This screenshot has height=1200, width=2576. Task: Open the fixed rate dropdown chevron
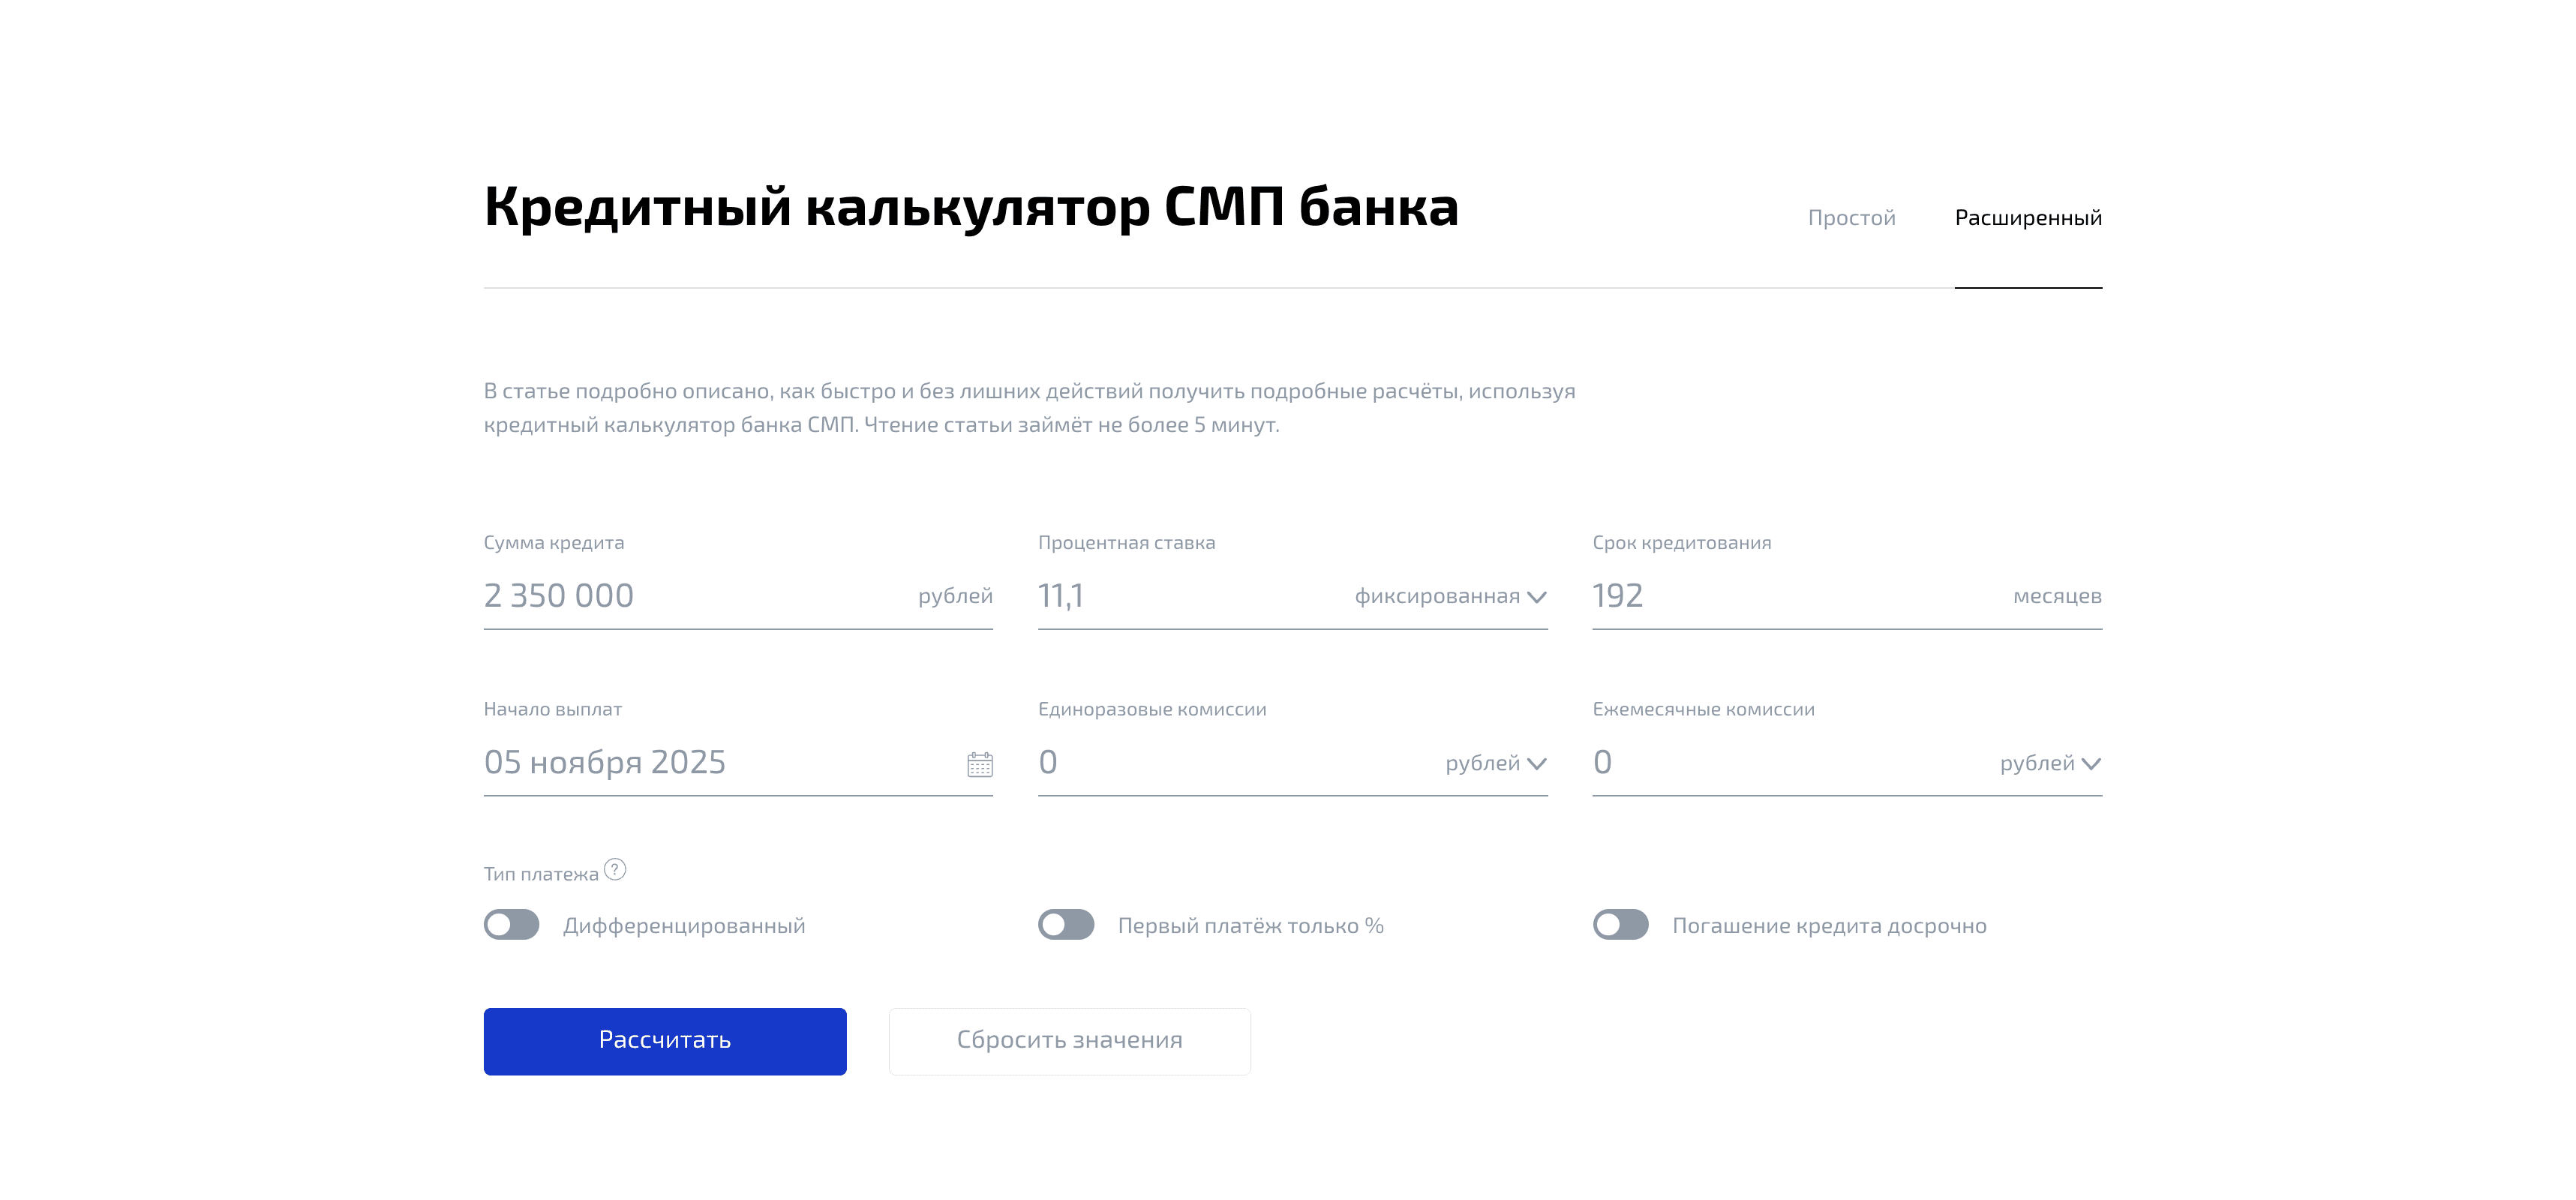1537,596
